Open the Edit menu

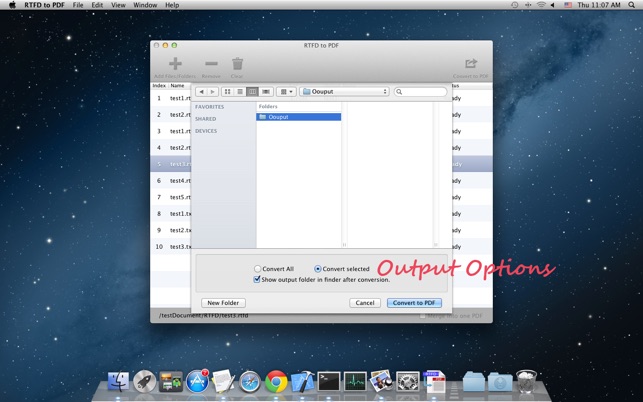[x=97, y=5]
